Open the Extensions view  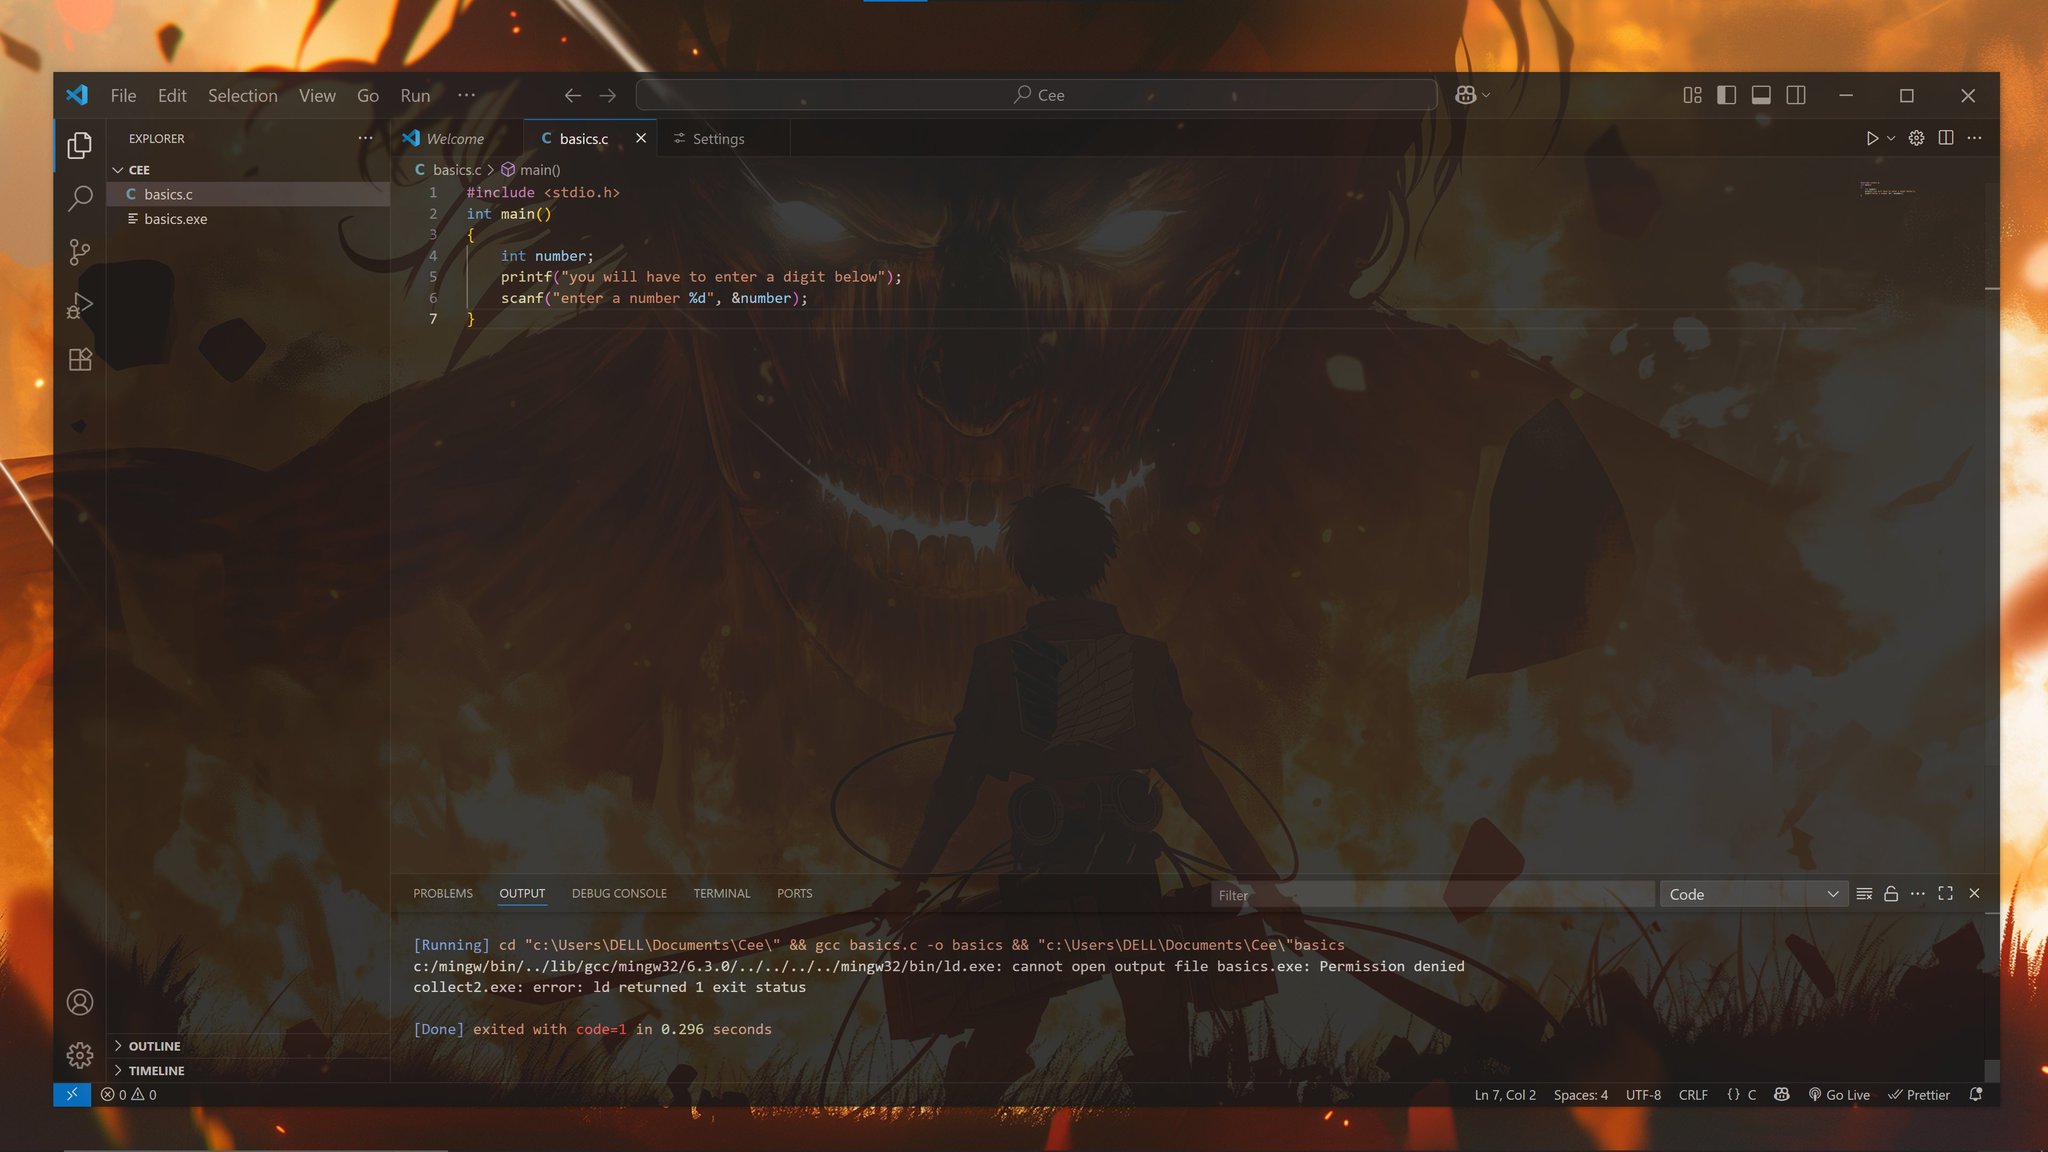coord(80,359)
